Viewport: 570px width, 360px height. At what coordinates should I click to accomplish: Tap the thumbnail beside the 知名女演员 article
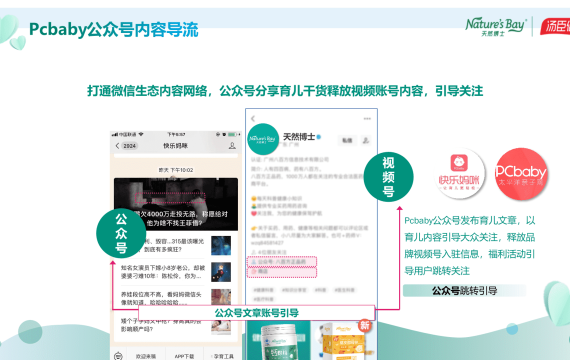pyautogui.click(x=221, y=272)
